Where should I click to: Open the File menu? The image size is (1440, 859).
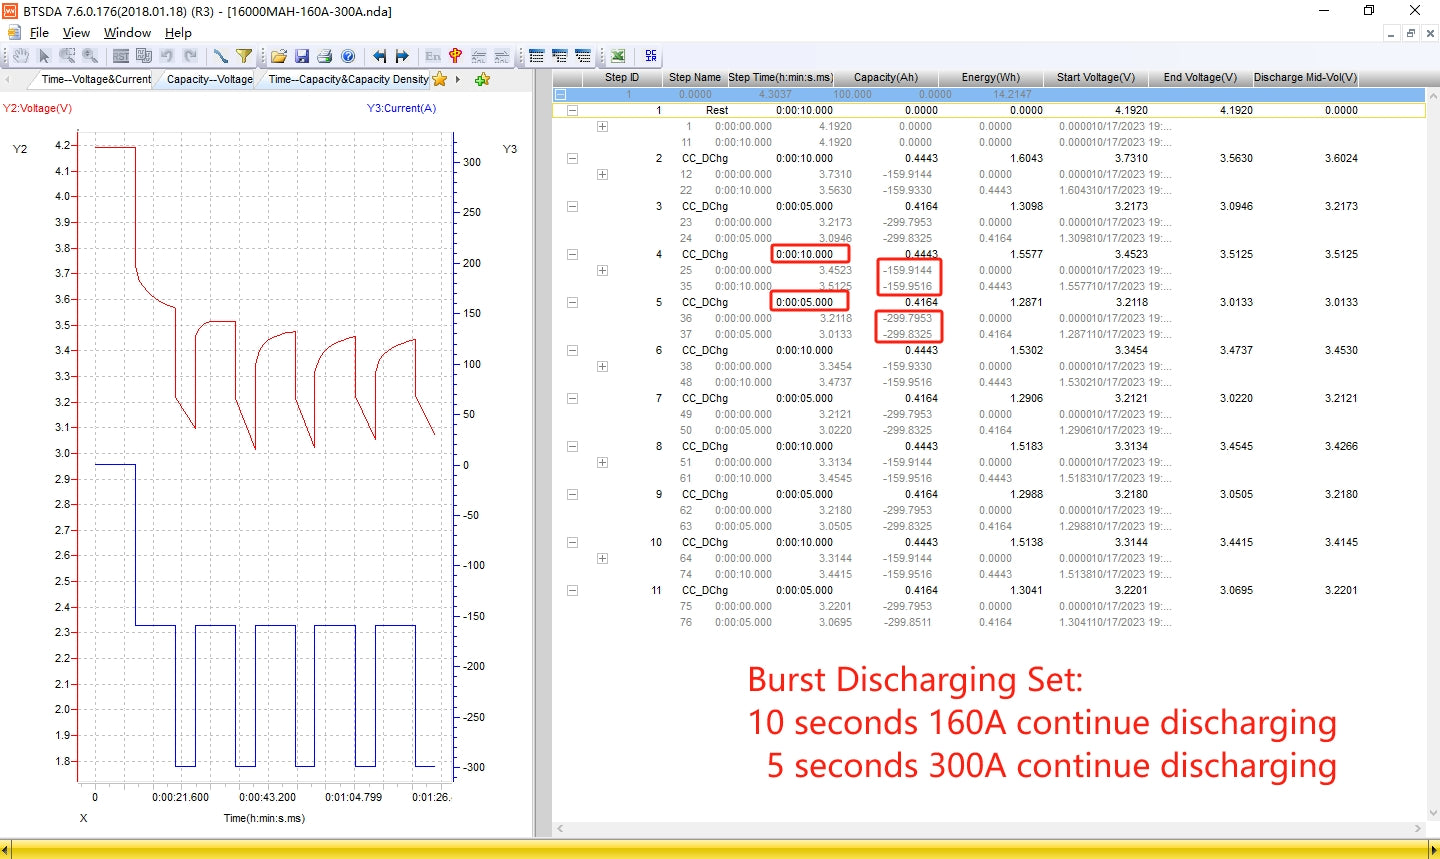click(x=39, y=32)
